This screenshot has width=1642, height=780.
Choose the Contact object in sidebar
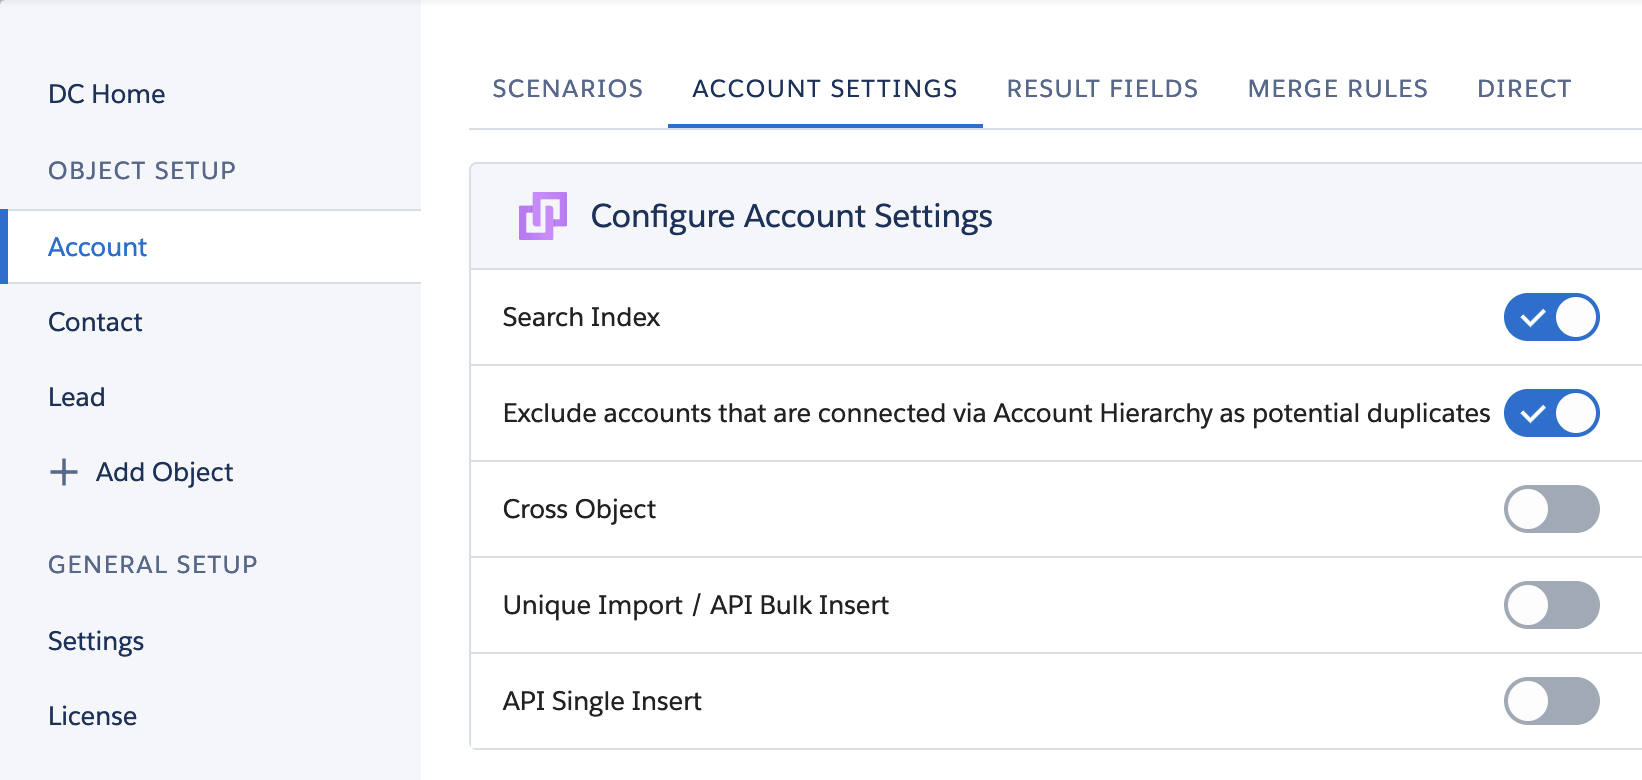click(x=95, y=322)
